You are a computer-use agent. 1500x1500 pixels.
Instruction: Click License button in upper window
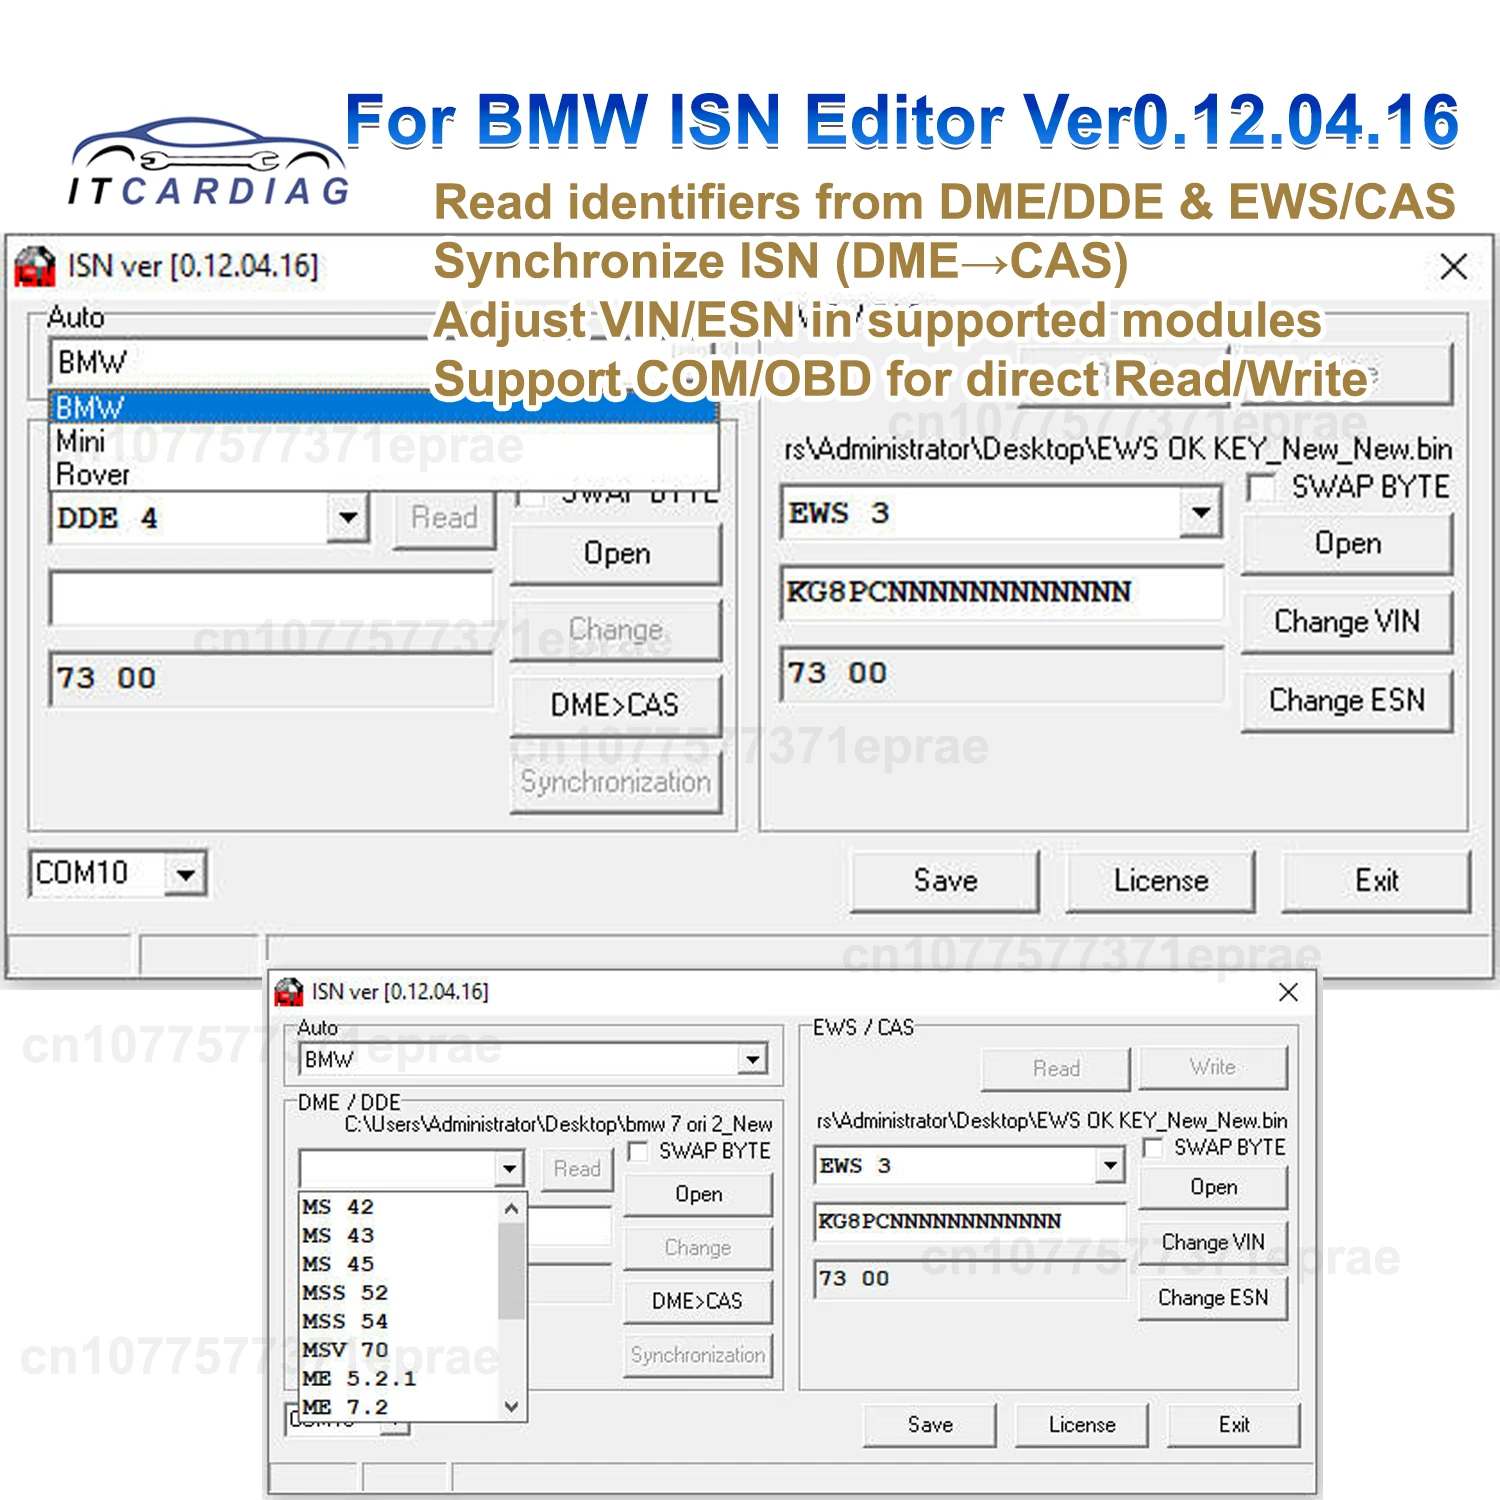coord(1161,881)
